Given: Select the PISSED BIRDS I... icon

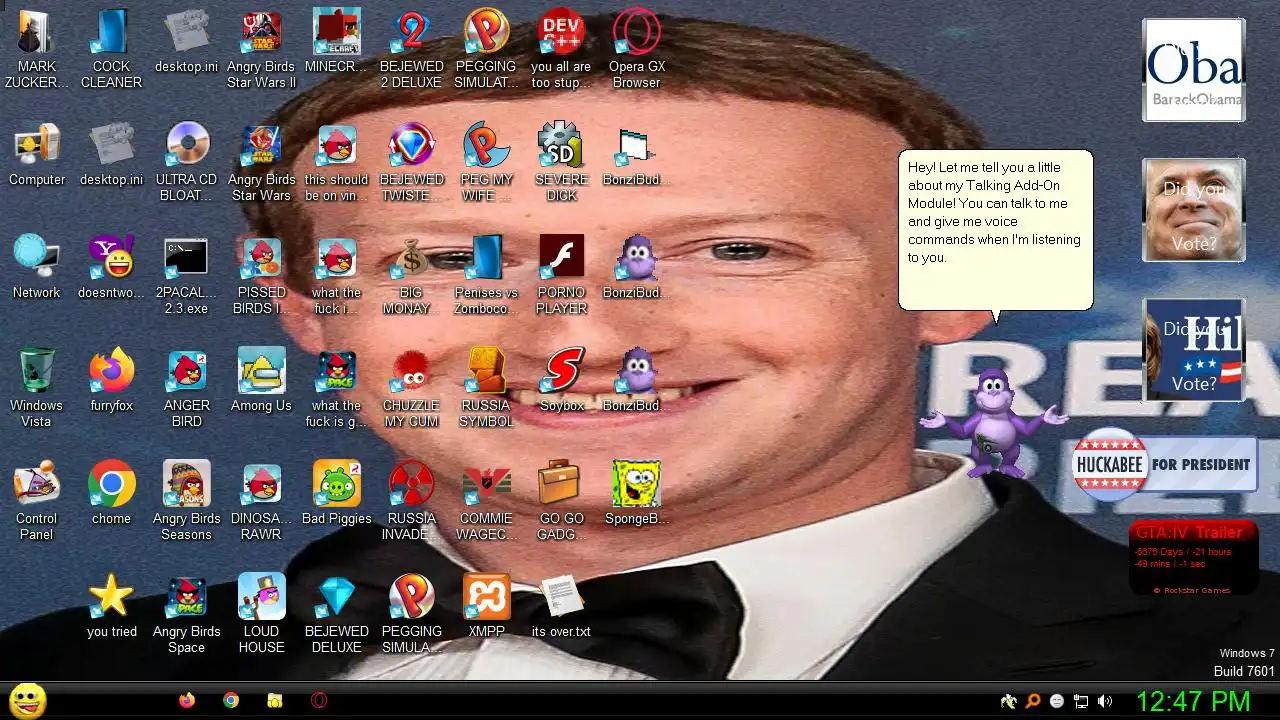Looking at the screenshot, I should pos(261,276).
